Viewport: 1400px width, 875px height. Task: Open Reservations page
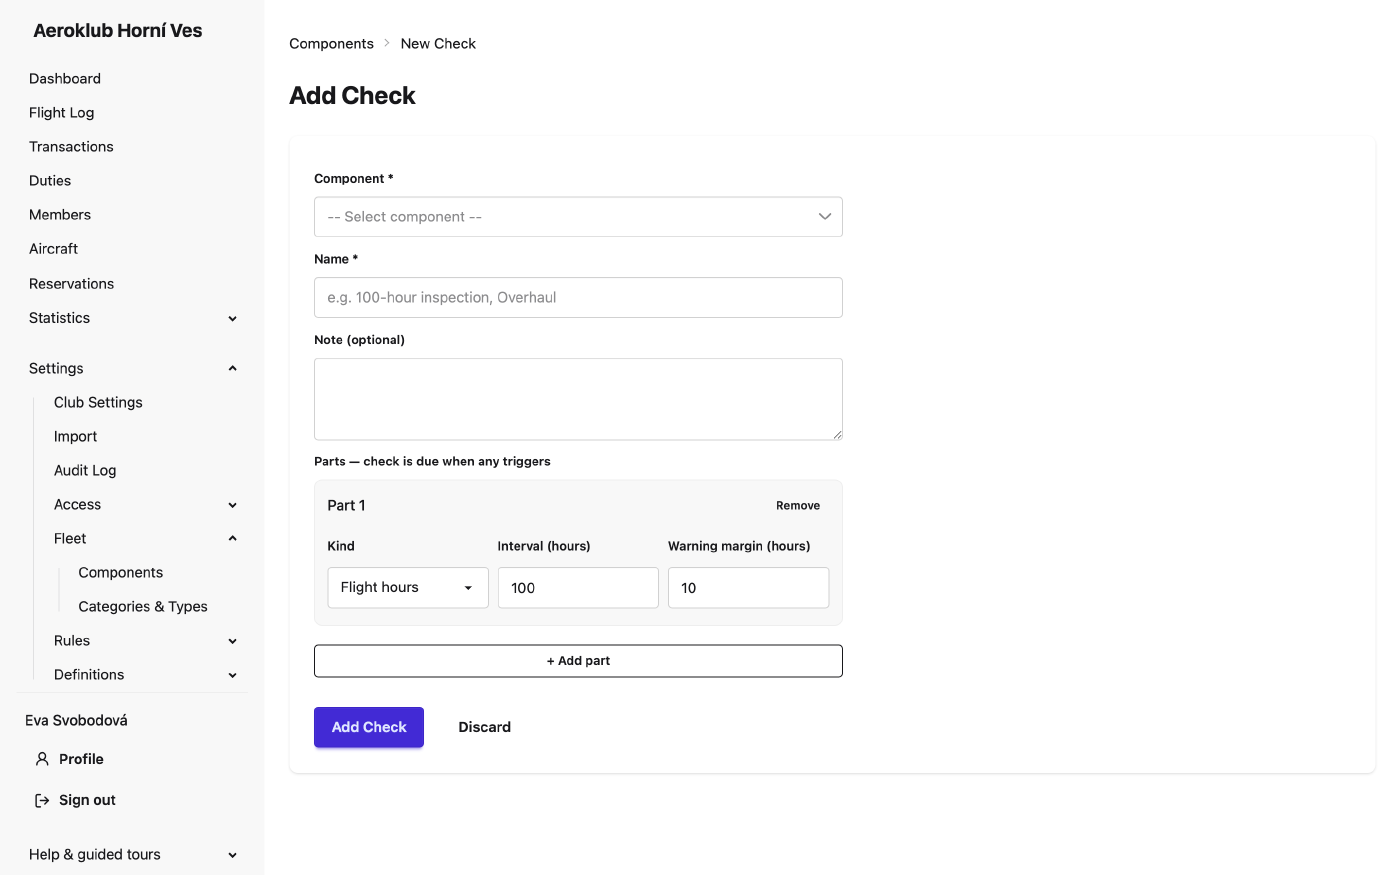click(72, 284)
